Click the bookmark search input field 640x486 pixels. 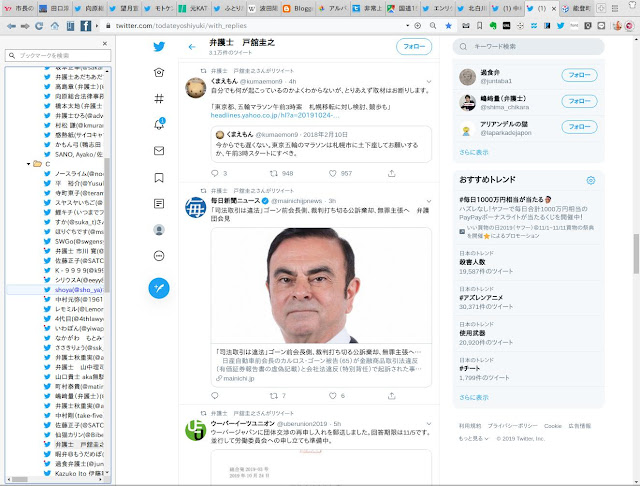pyautogui.click(x=58, y=55)
